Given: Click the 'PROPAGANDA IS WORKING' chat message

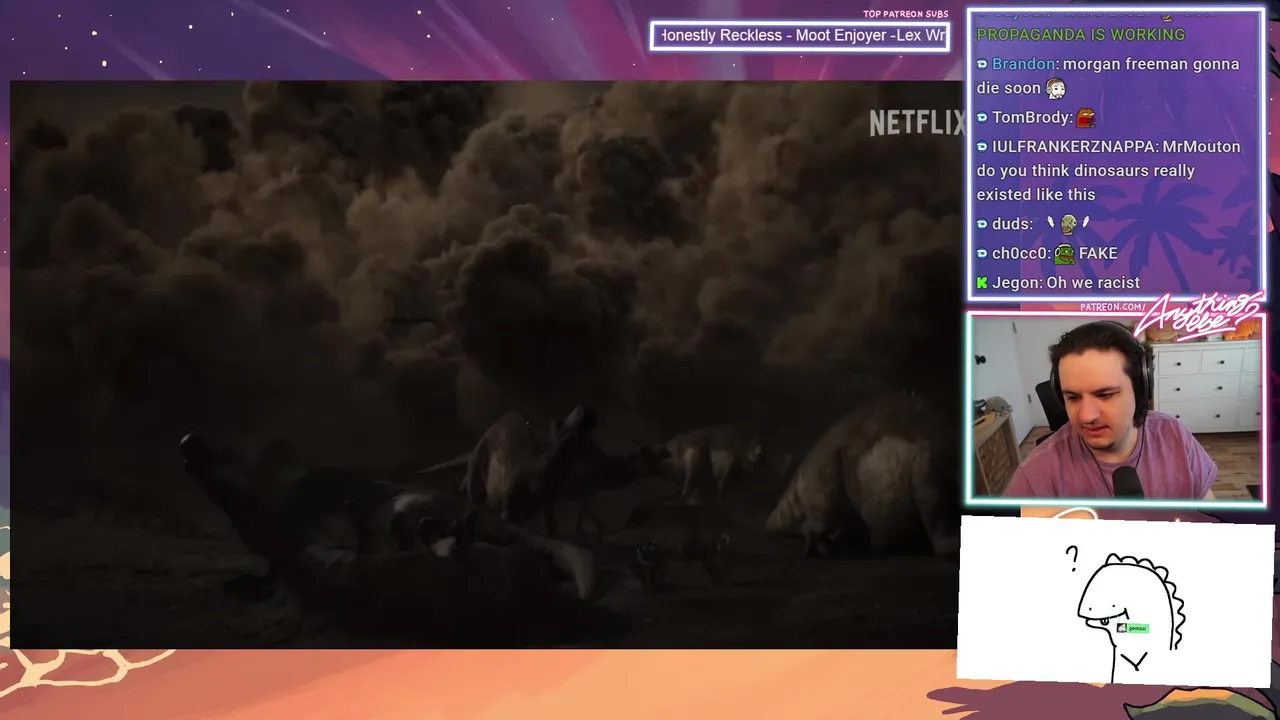Looking at the screenshot, I should tap(1081, 34).
